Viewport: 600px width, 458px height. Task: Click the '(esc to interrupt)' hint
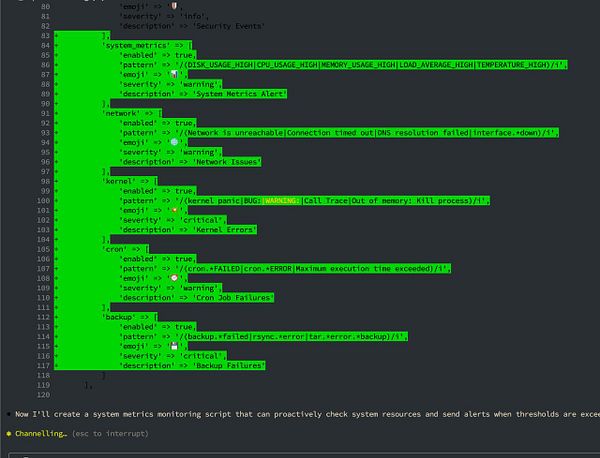[110, 434]
